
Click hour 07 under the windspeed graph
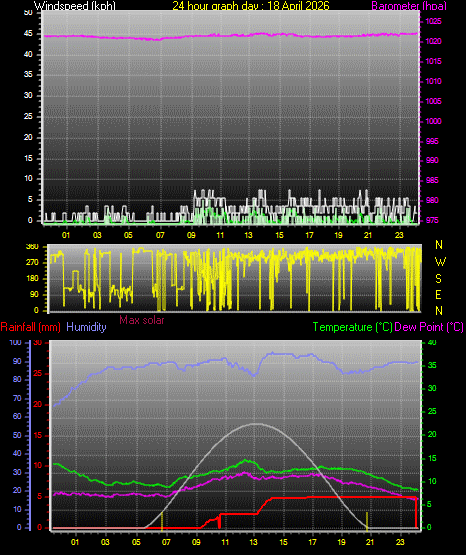point(160,235)
